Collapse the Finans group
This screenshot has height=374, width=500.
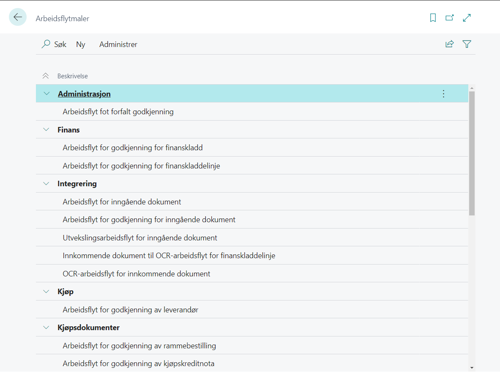(x=46, y=130)
